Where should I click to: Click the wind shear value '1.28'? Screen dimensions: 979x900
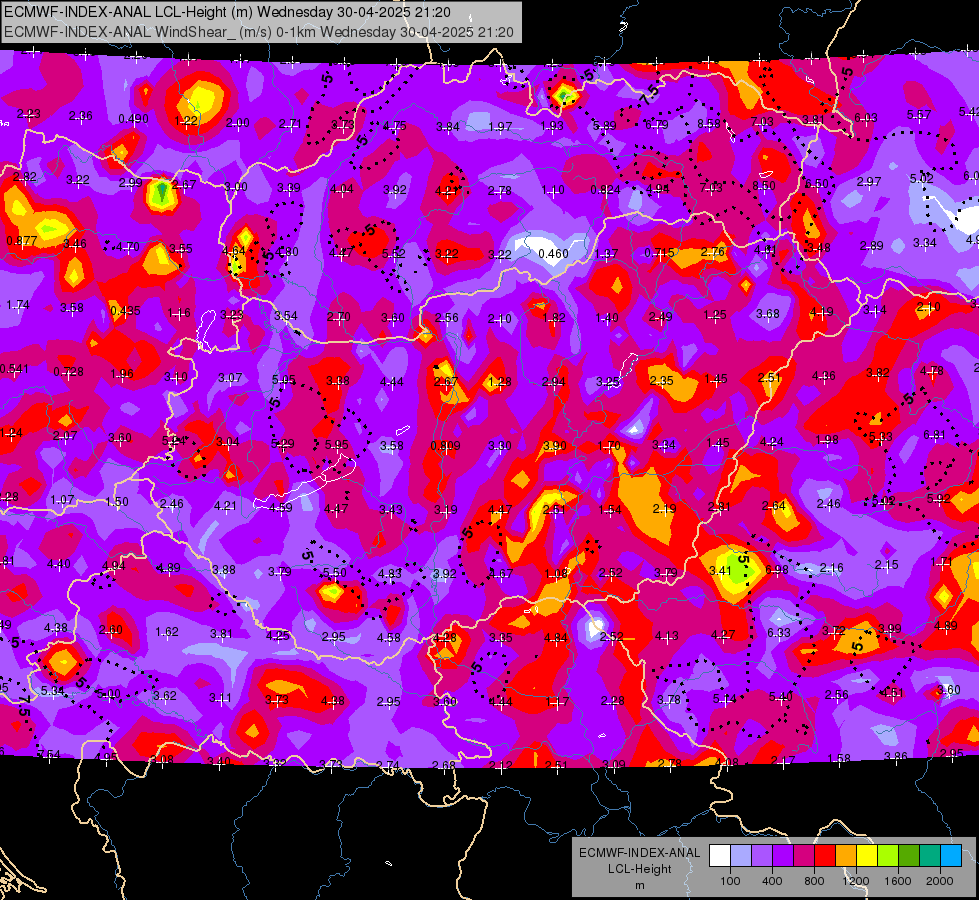tap(499, 381)
